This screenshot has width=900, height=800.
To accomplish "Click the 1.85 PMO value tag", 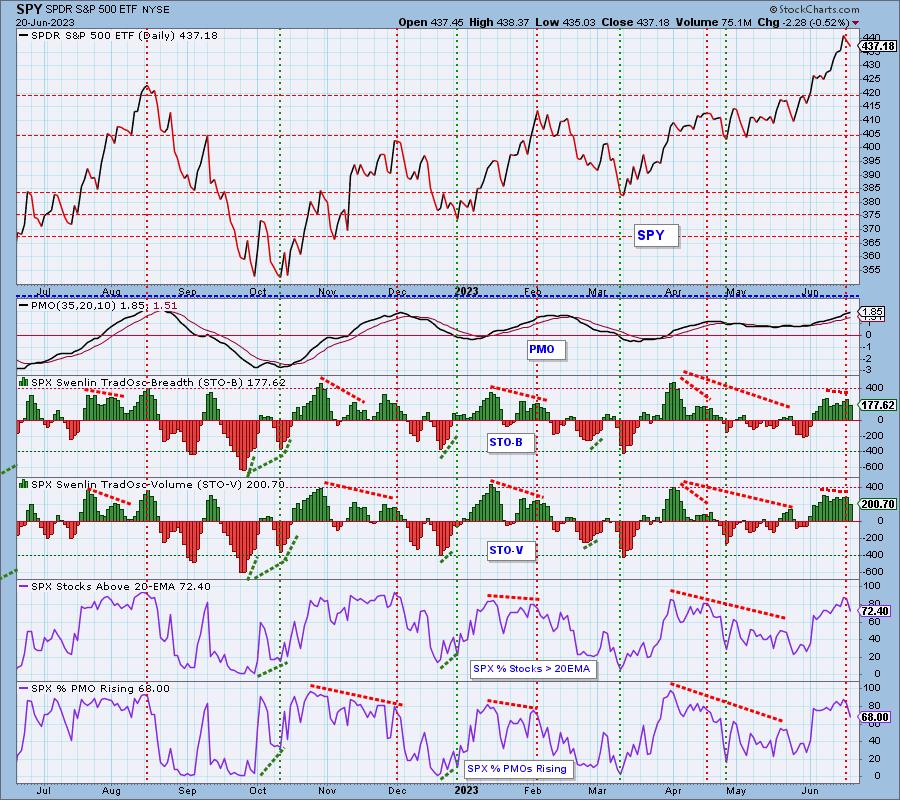I will pyautogui.click(x=871, y=312).
